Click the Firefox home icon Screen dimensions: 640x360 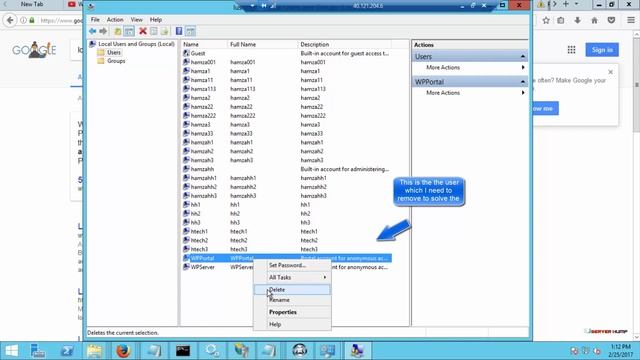594,20
